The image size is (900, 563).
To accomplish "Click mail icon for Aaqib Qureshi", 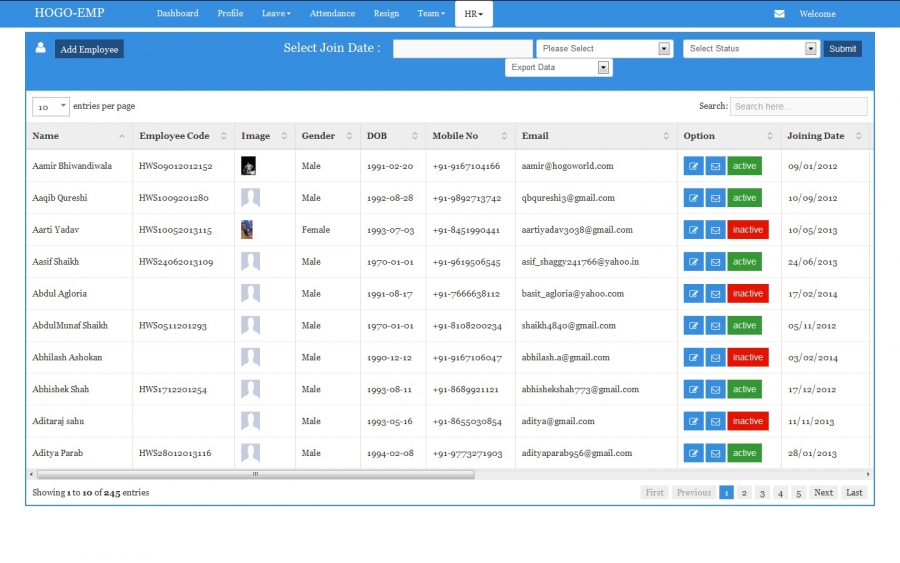I will pyautogui.click(x=715, y=198).
